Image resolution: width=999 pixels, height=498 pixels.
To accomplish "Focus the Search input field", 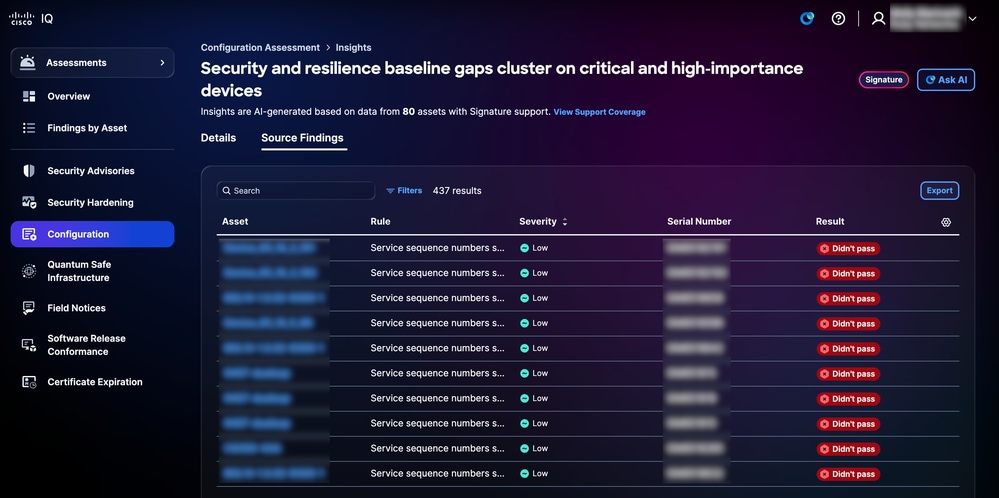I will tap(296, 190).
